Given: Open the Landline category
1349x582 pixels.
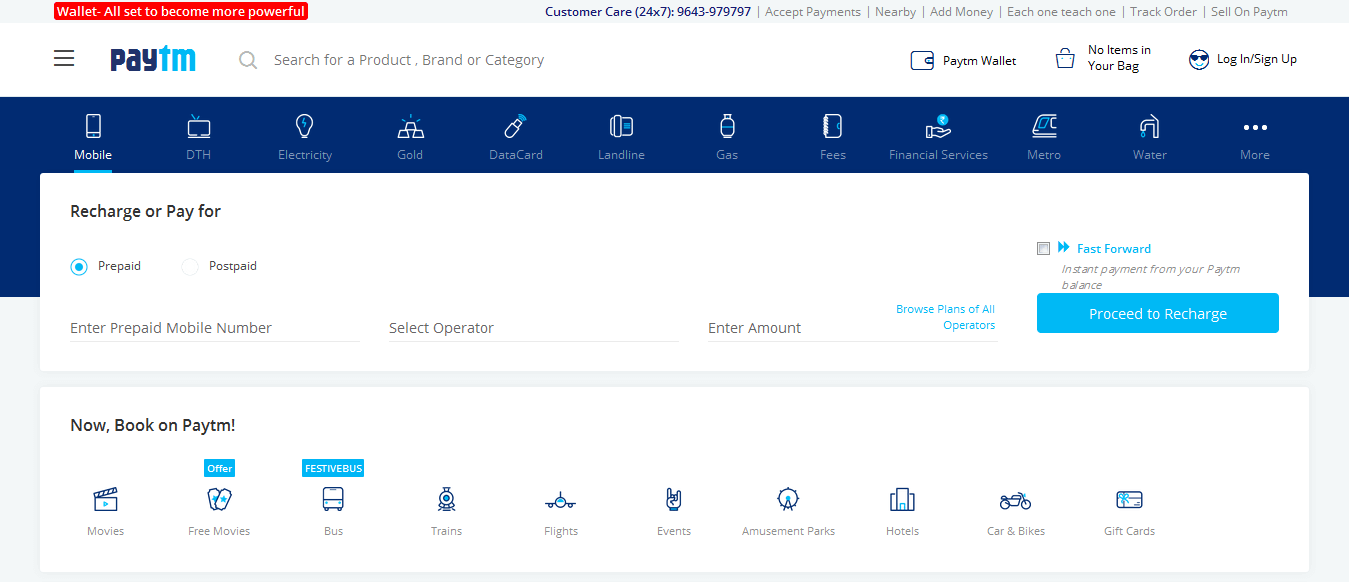Looking at the screenshot, I should pyautogui.click(x=621, y=138).
